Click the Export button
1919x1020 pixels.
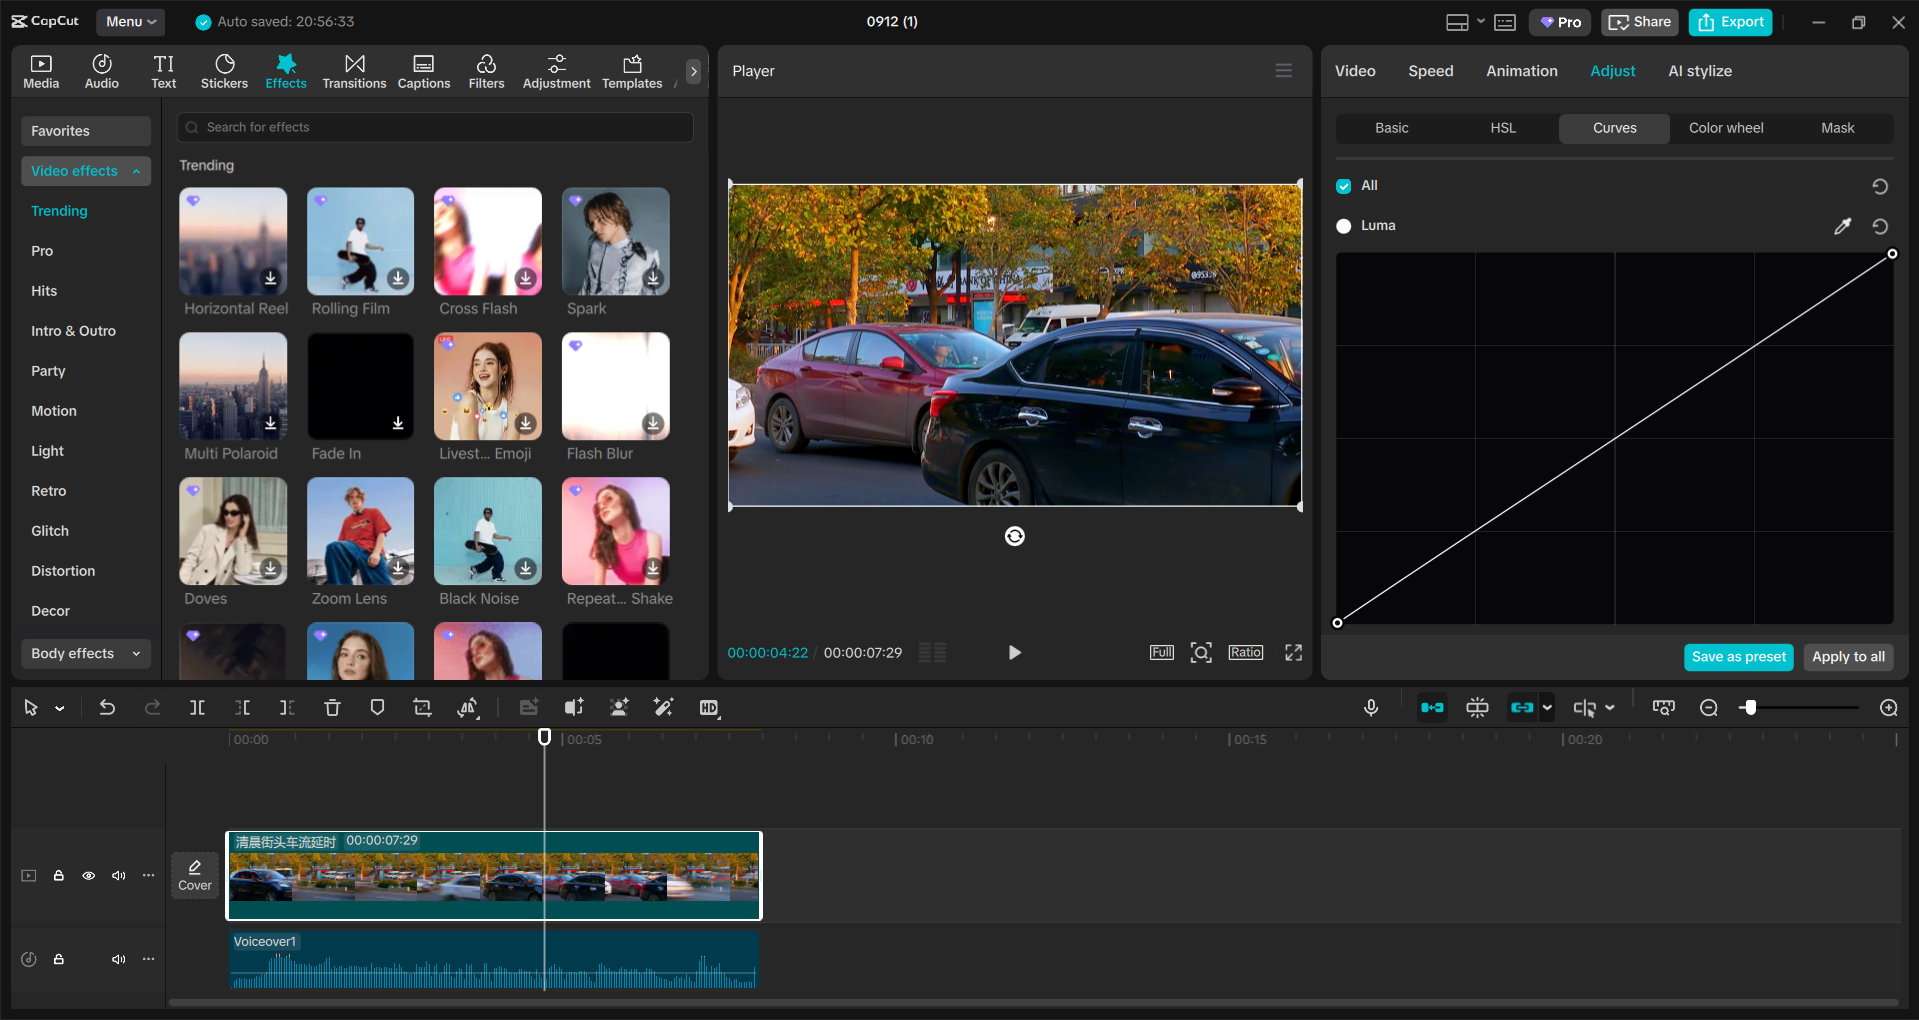pyautogui.click(x=1729, y=21)
